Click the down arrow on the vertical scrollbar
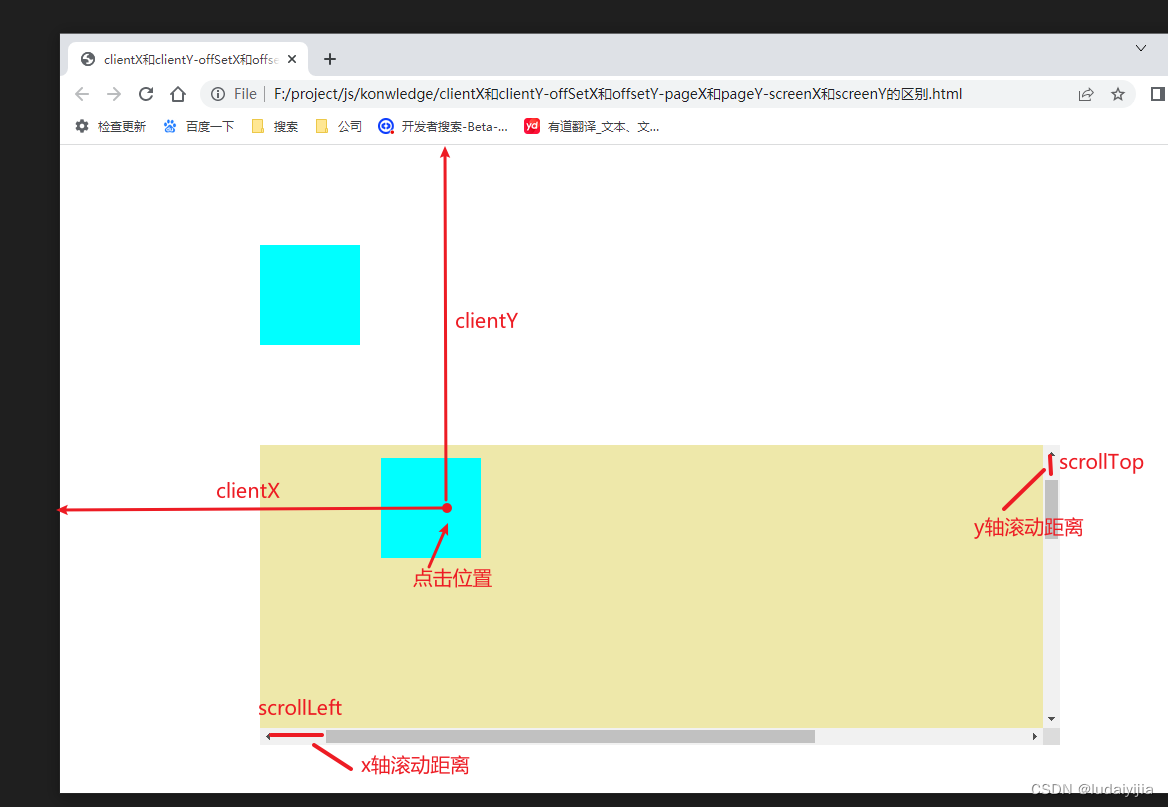Screen dimensions: 1168x807 [x=1051, y=718]
